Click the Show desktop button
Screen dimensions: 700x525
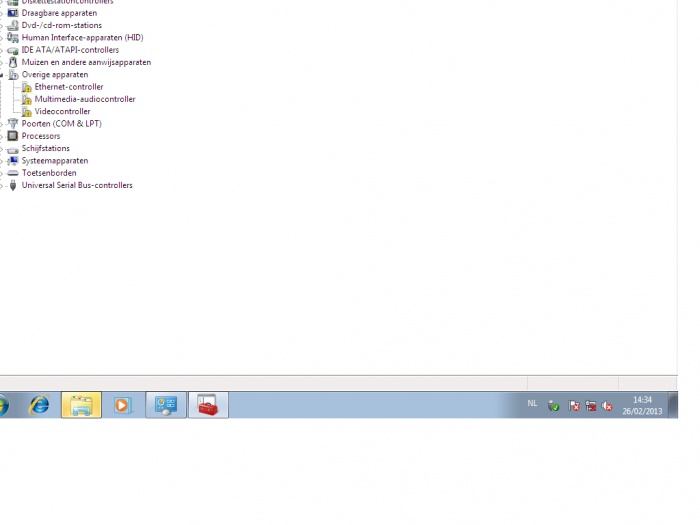(673, 405)
